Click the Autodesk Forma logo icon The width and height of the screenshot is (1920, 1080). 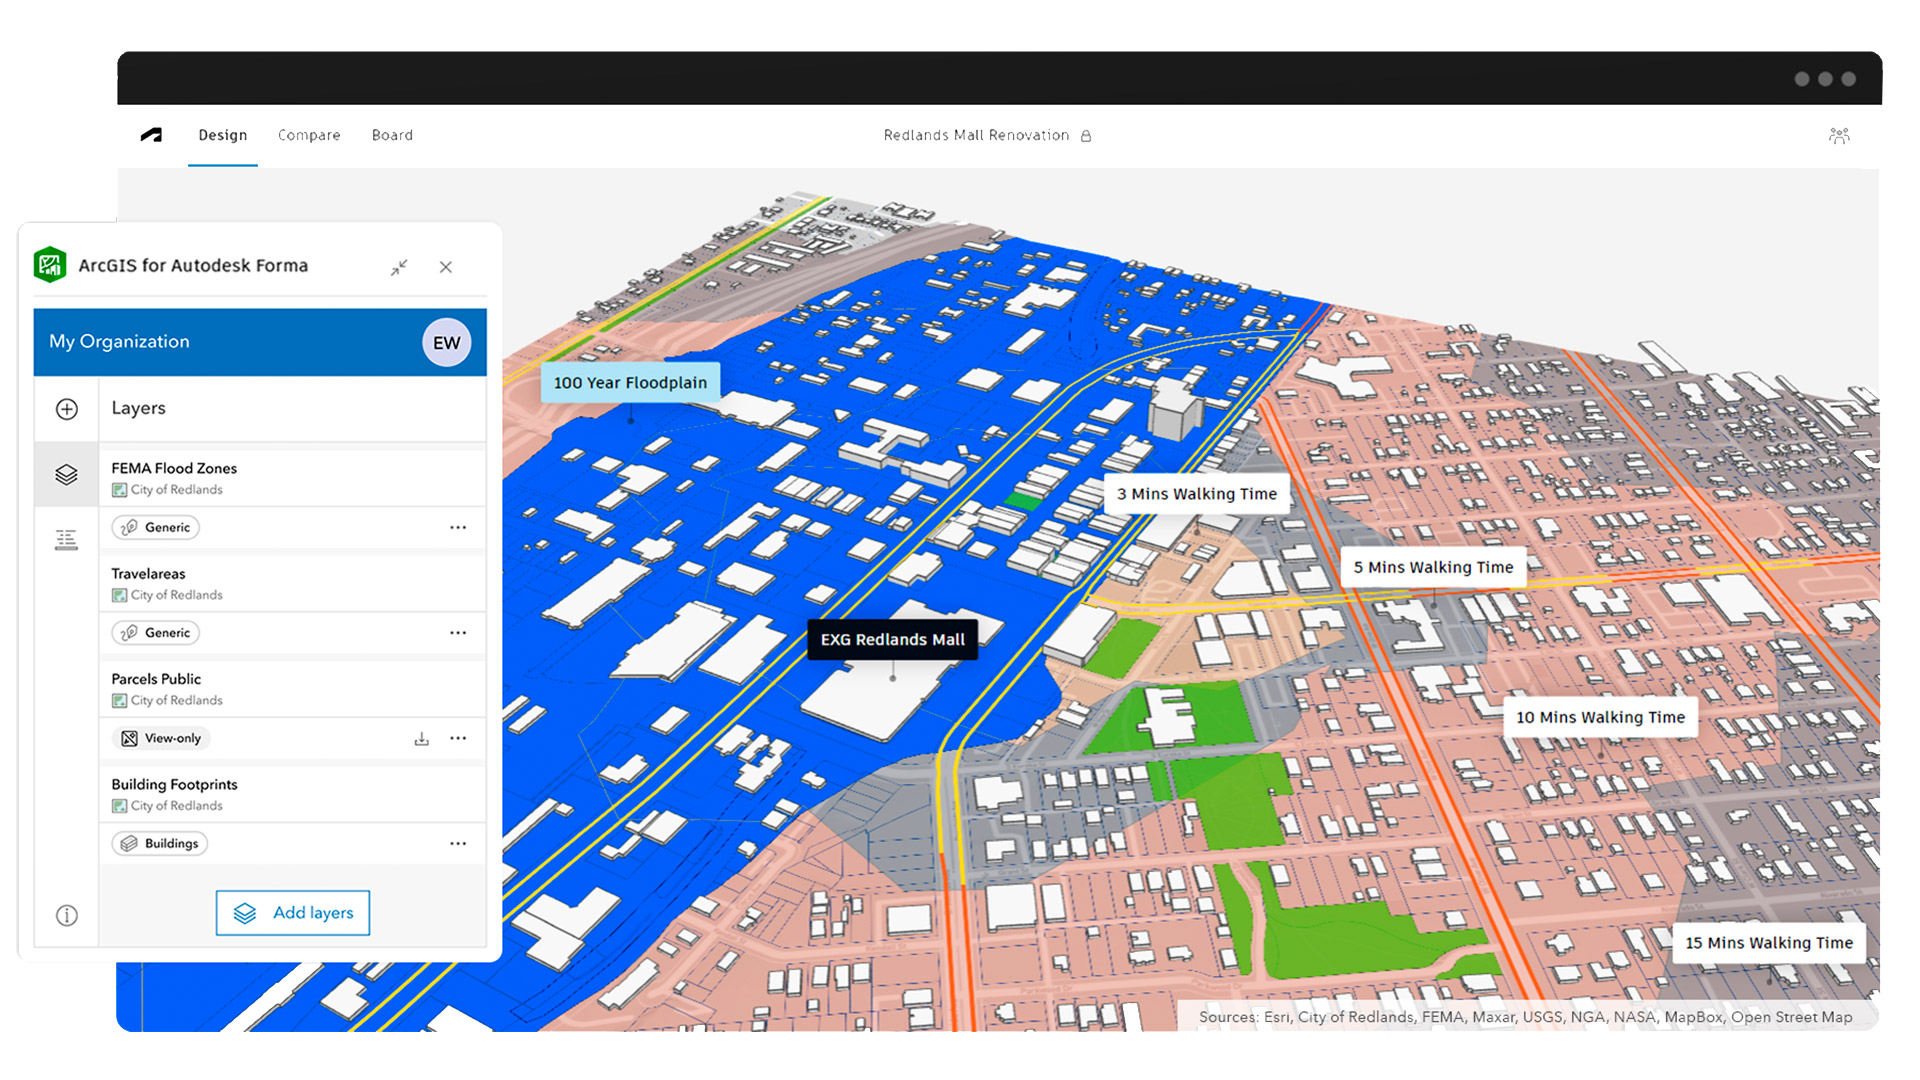tap(151, 135)
